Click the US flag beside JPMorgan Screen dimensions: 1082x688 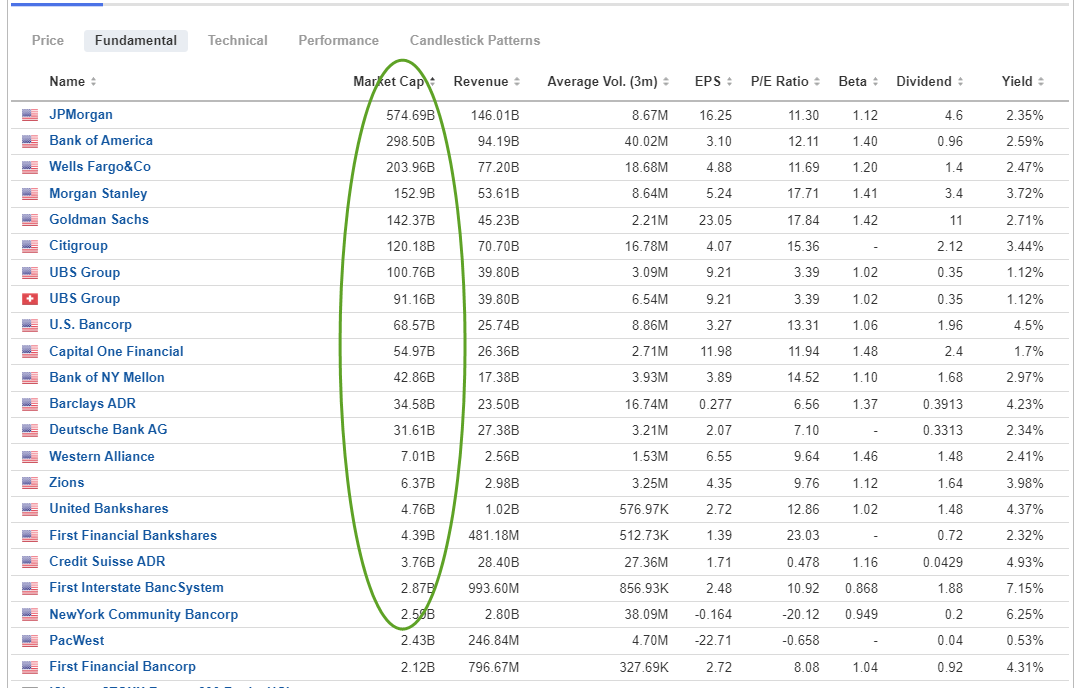pos(30,115)
